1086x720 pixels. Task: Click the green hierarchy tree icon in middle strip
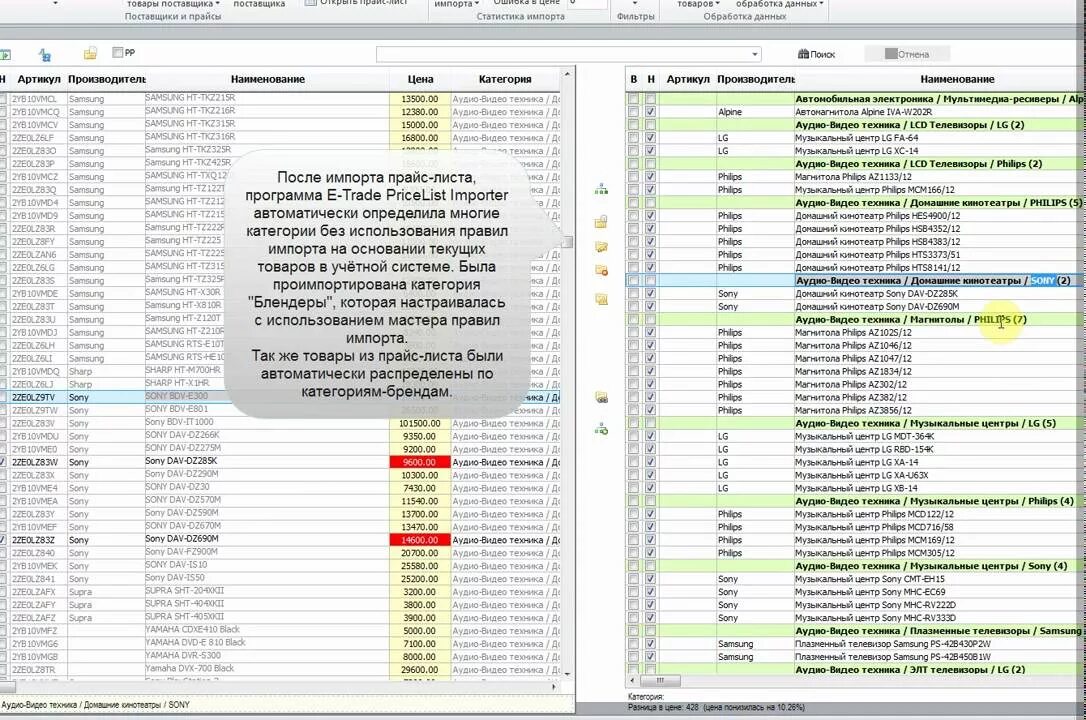coord(601,189)
